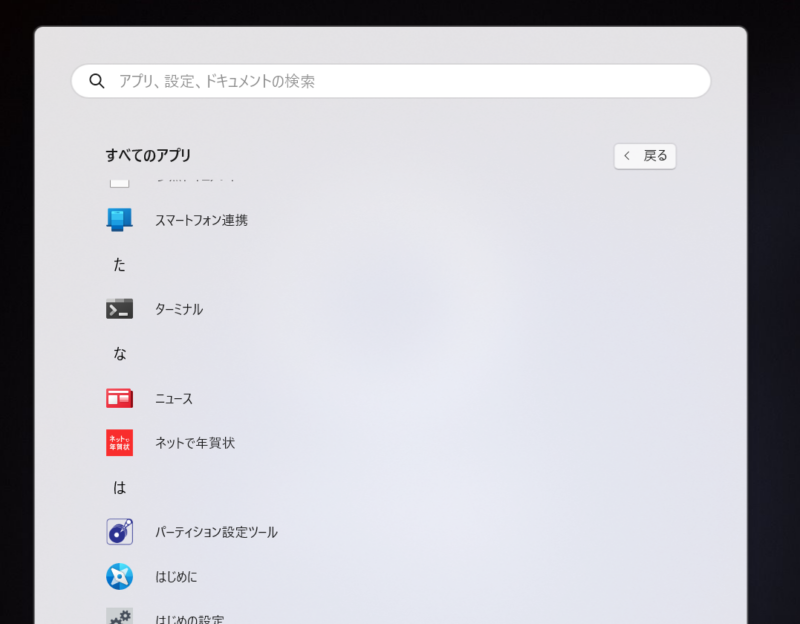Click the すべてのアプリ heading

point(148,155)
